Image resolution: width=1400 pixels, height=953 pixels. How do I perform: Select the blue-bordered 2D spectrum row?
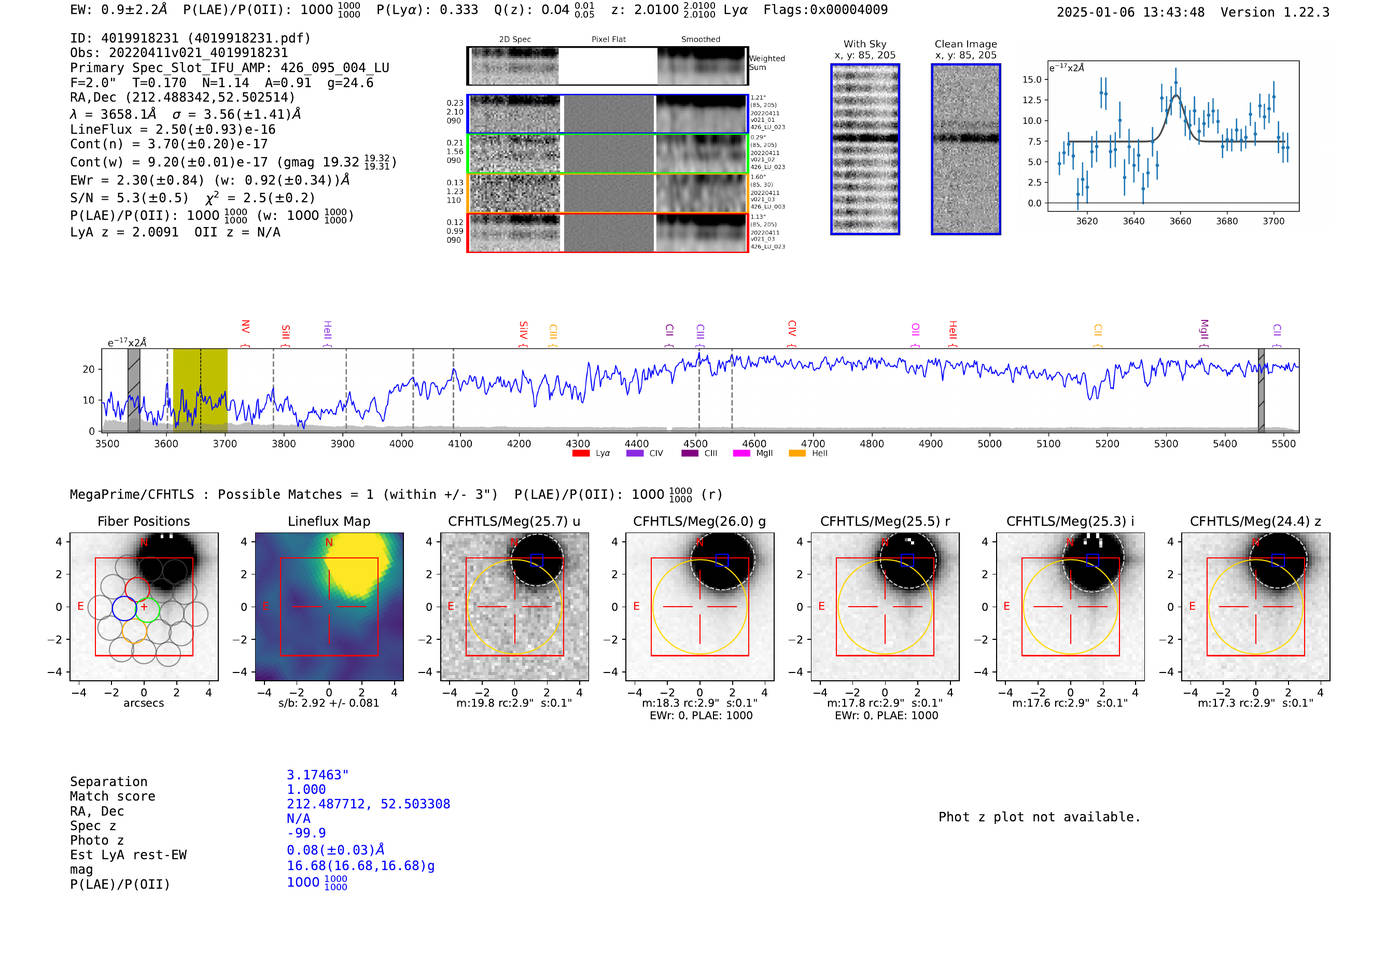click(x=608, y=114)
